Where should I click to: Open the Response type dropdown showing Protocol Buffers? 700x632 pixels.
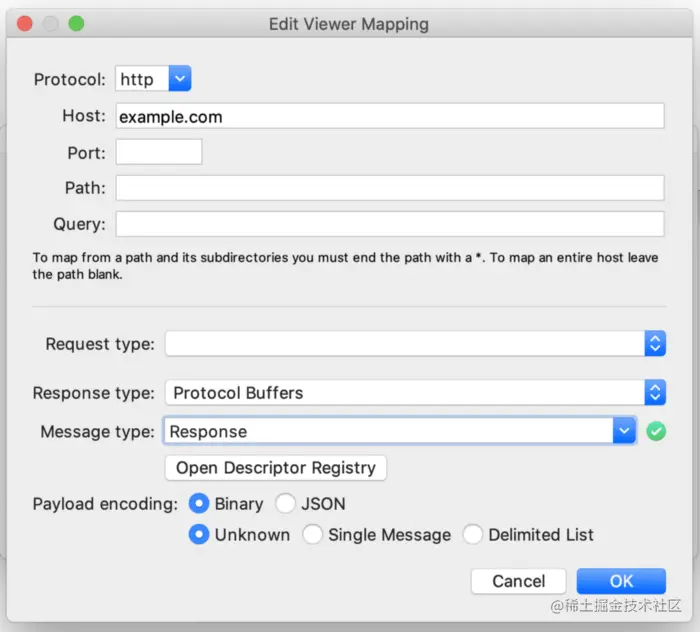point(415,392)
